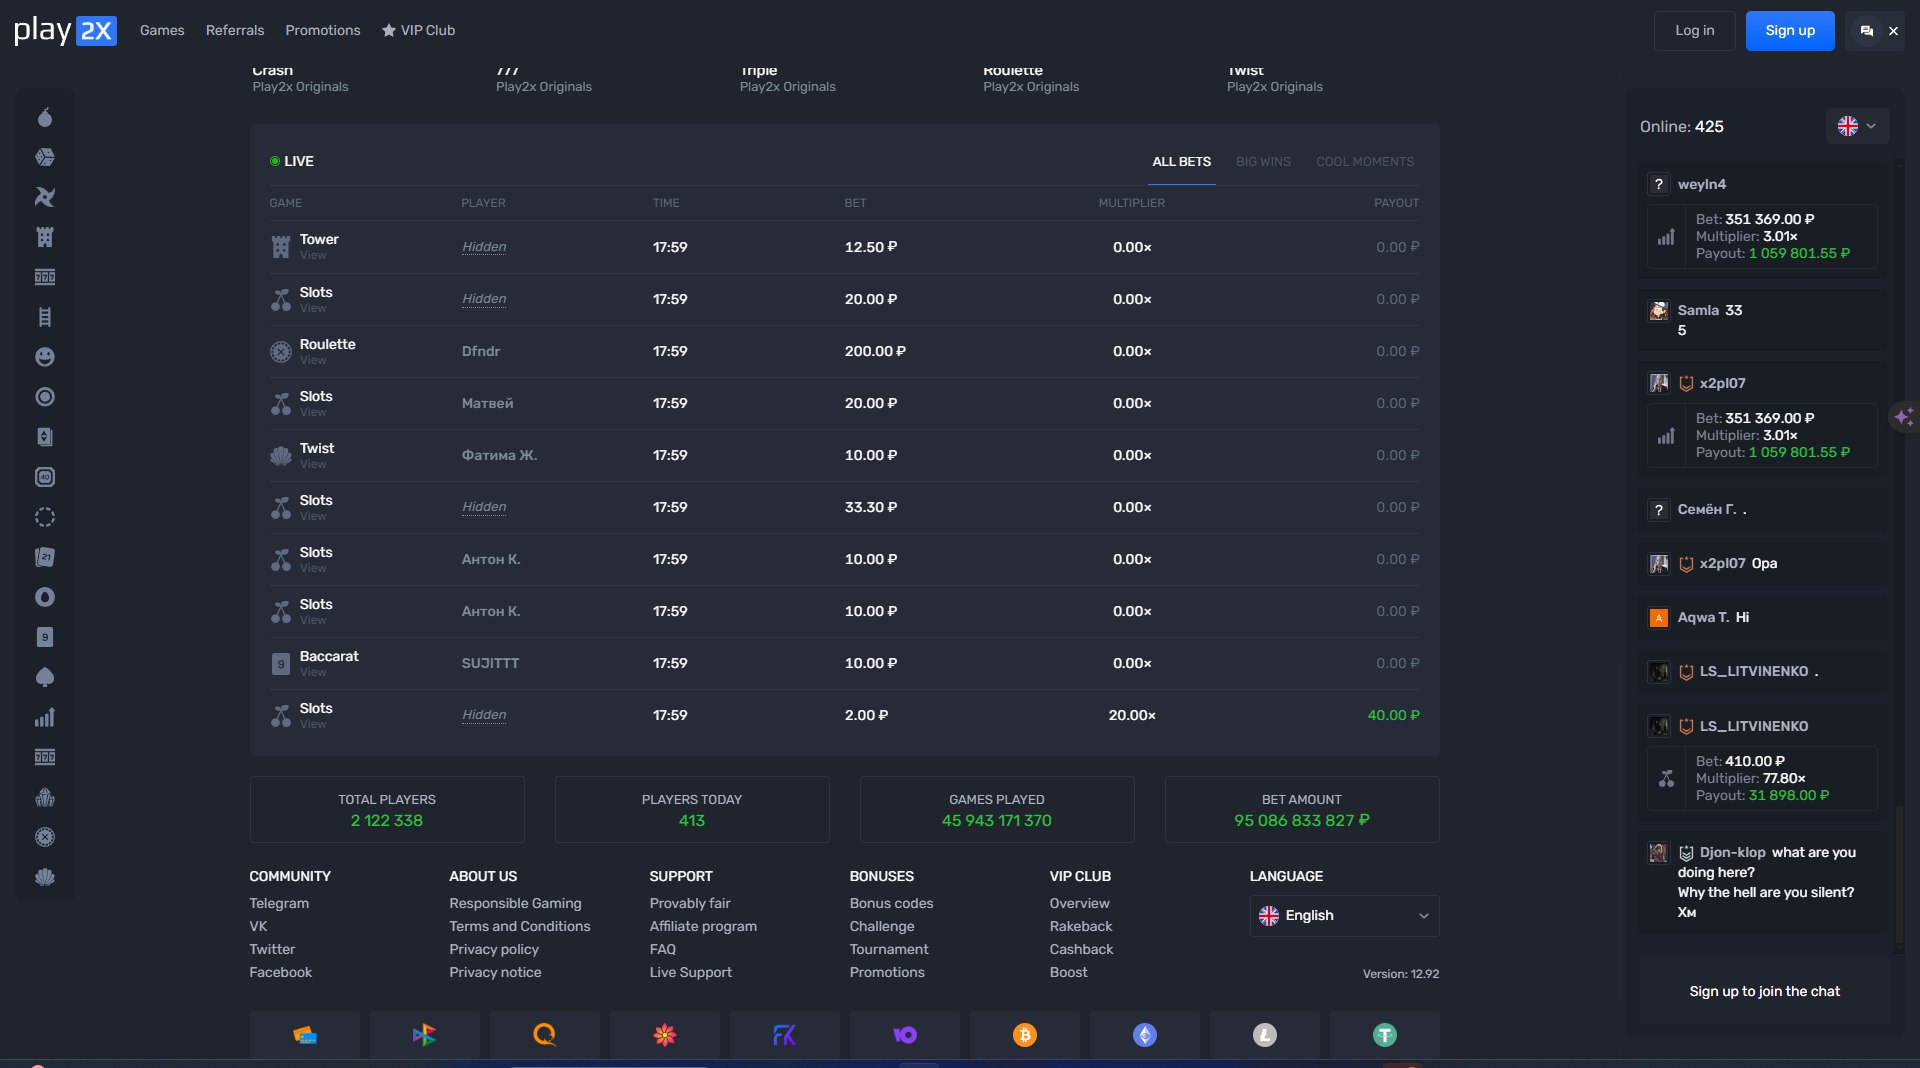
Task: Select the shuriken blade sidebar icon
Action: pos(45,197)
